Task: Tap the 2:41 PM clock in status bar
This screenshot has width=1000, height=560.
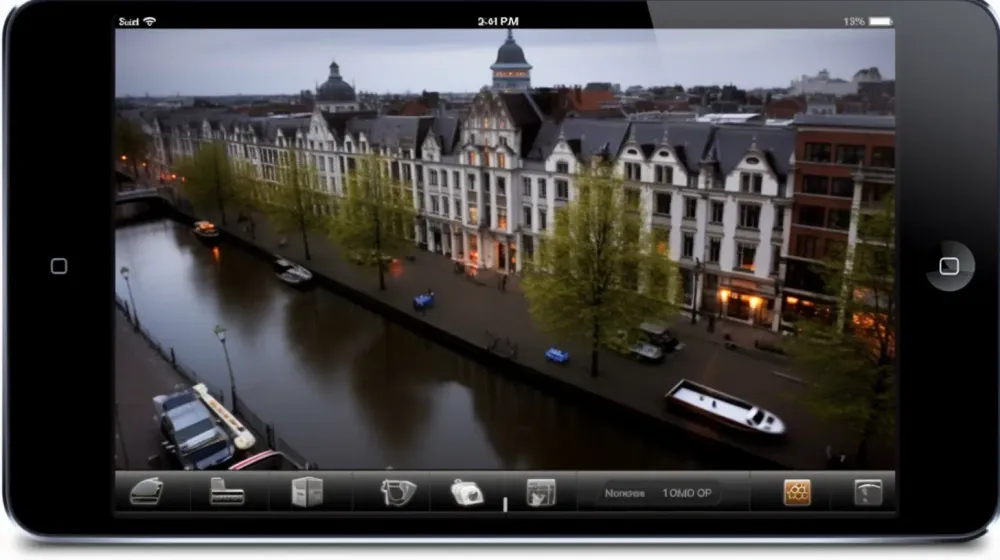Action: pyautogui.click(x=498, y=22)
